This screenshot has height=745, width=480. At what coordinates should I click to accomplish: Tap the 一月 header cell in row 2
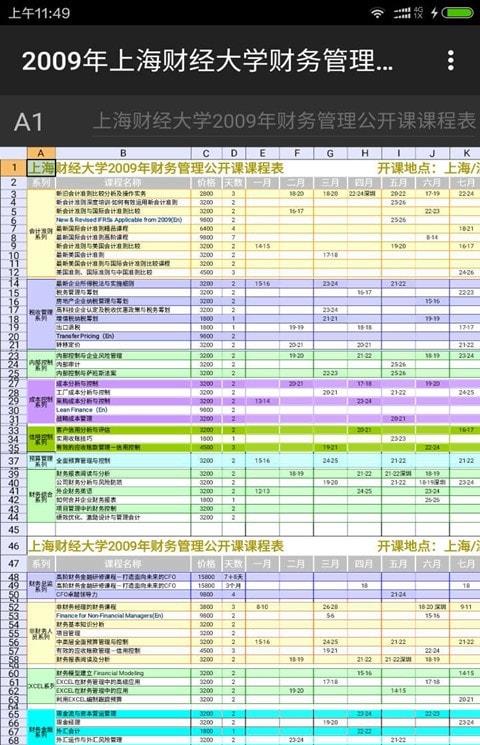[x=262, y=183]
